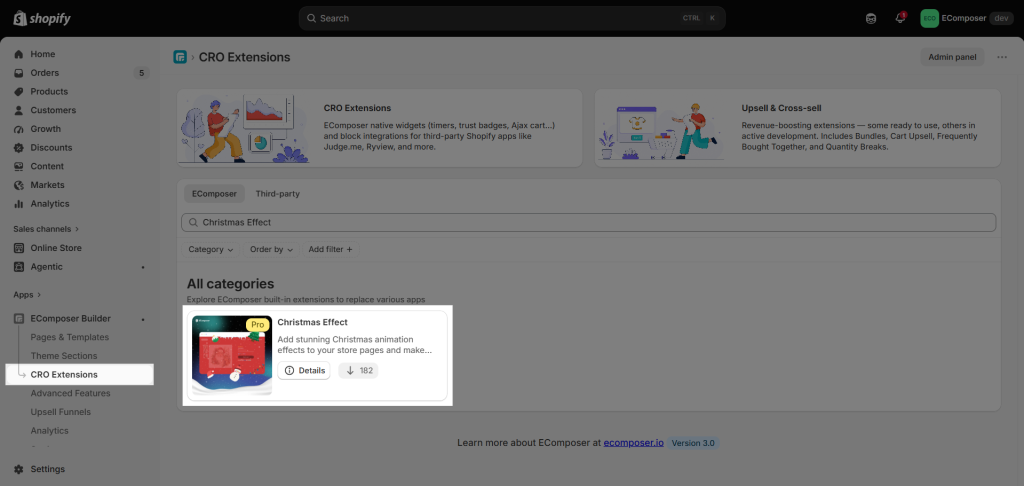This screenshot has width=1024, height=486.
Task: Click the CRO Extensions banner card
Action: click(x=379, y=128)
